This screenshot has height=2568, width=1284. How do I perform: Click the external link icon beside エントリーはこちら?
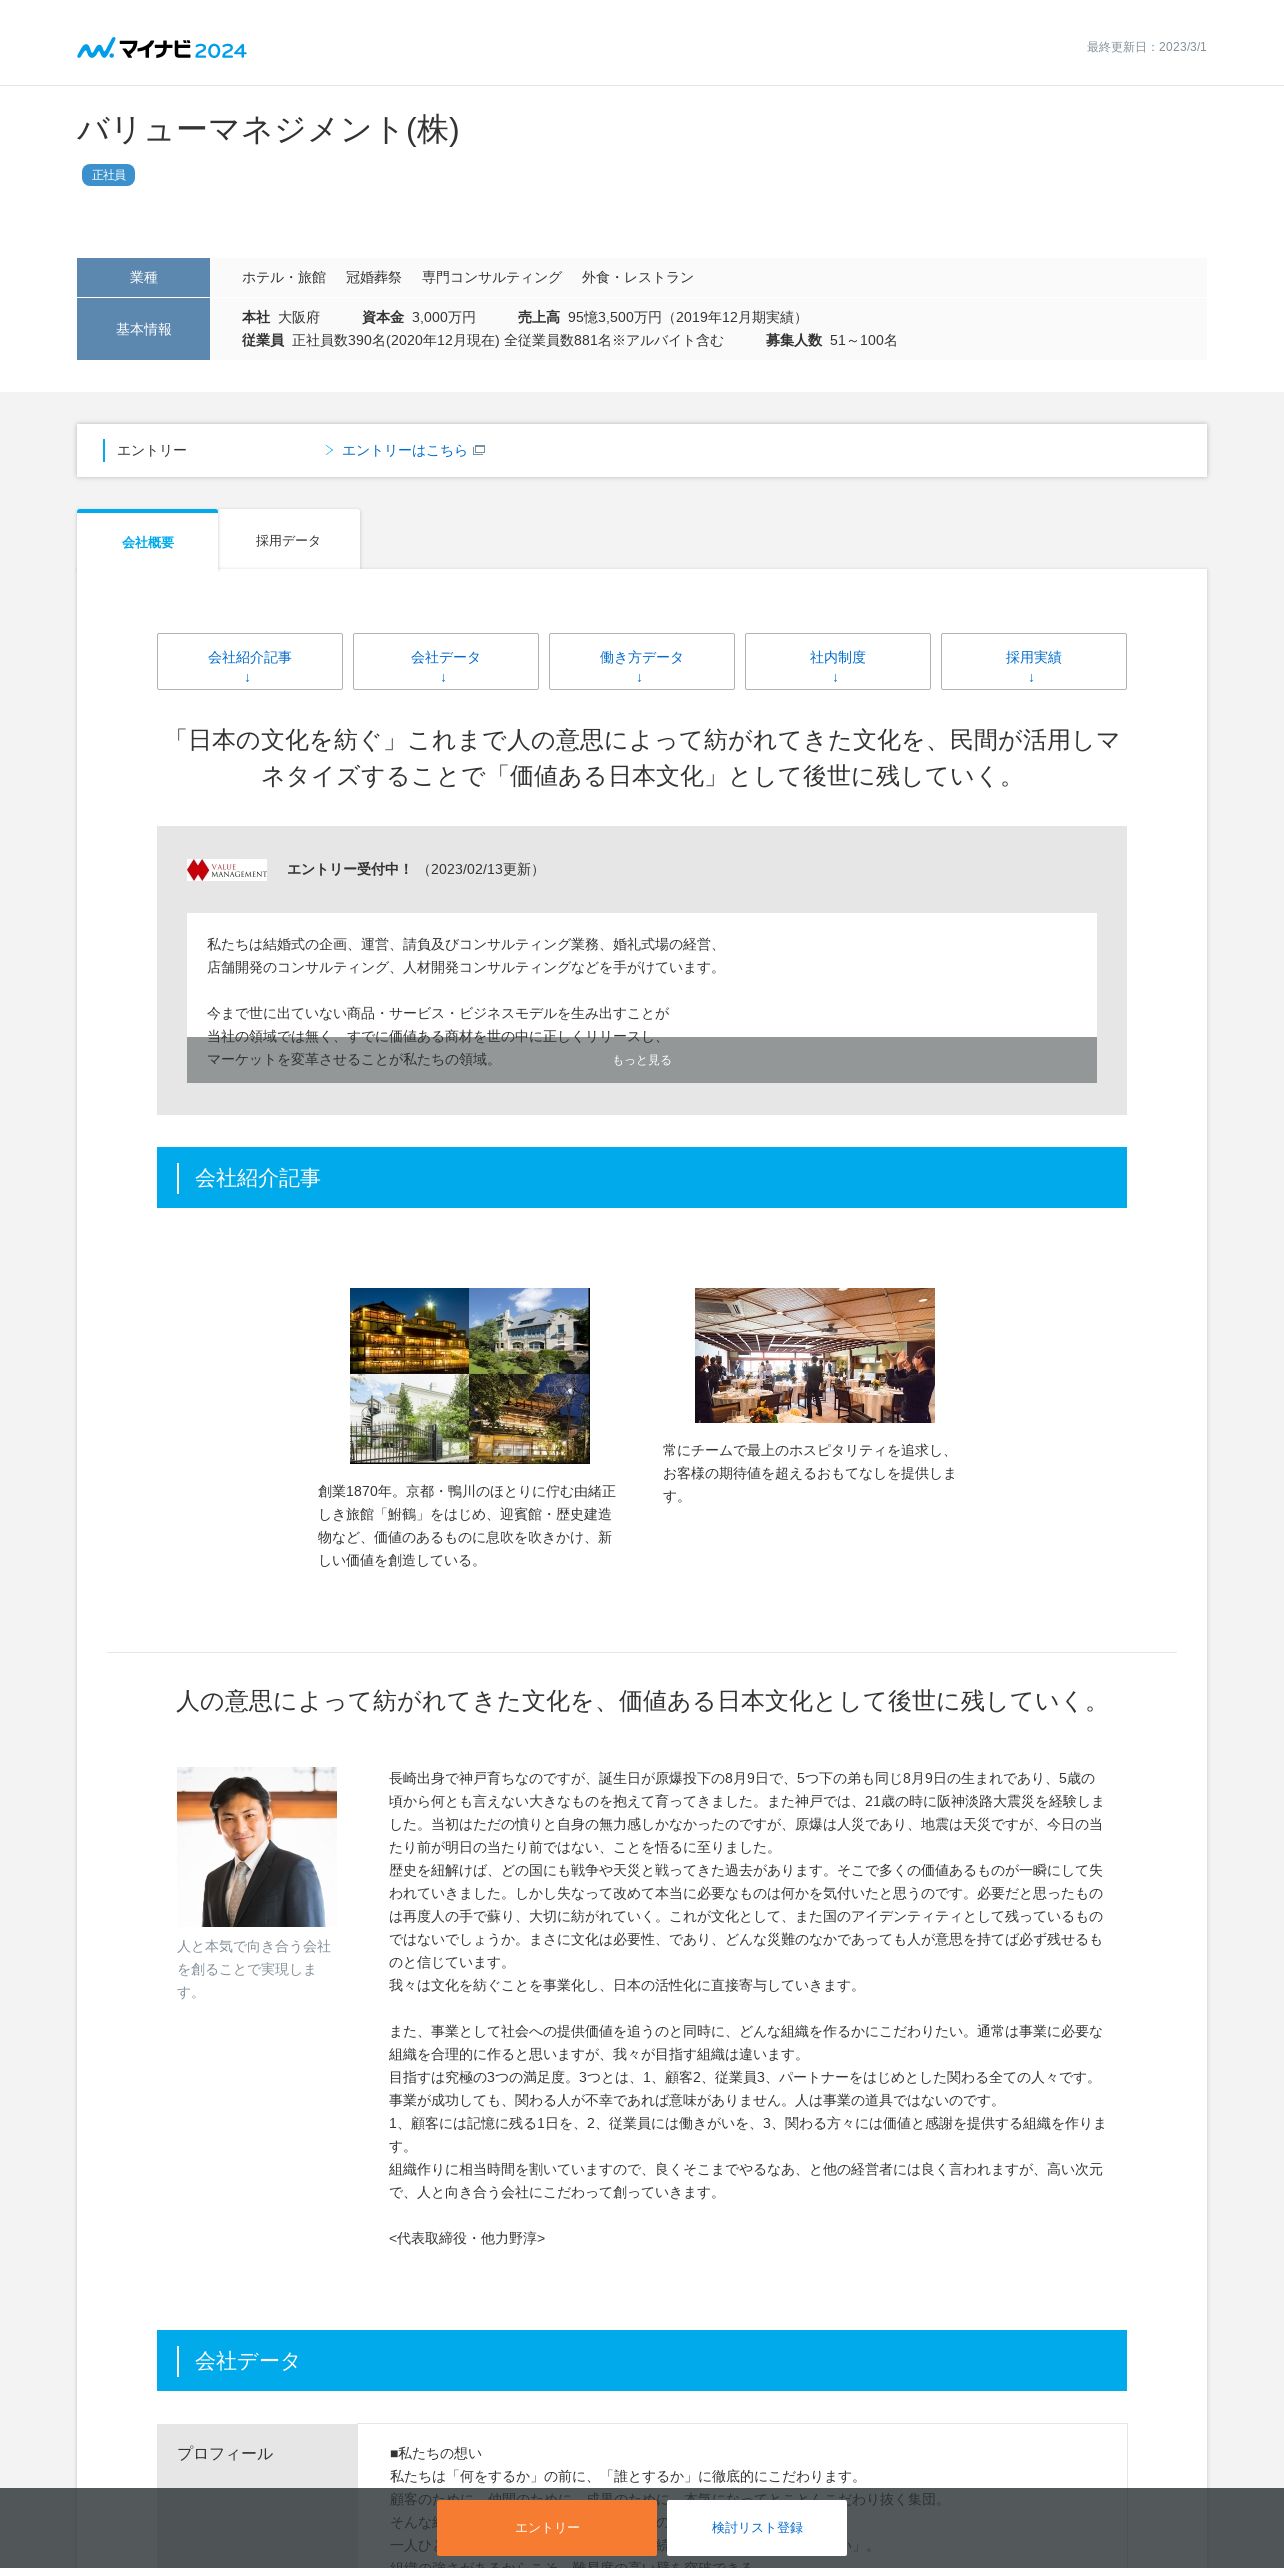479,450
